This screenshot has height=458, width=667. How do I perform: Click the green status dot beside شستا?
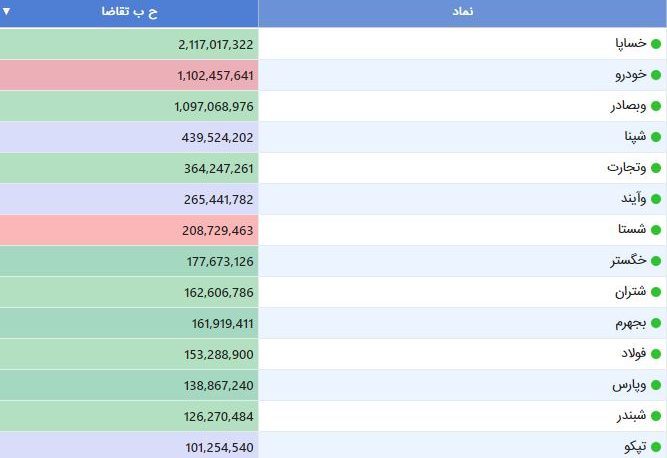point(656,230)
